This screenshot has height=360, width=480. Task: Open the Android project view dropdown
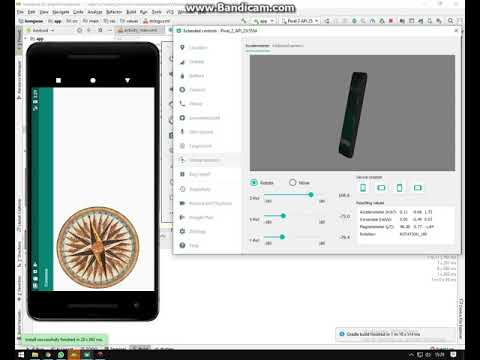40,30
